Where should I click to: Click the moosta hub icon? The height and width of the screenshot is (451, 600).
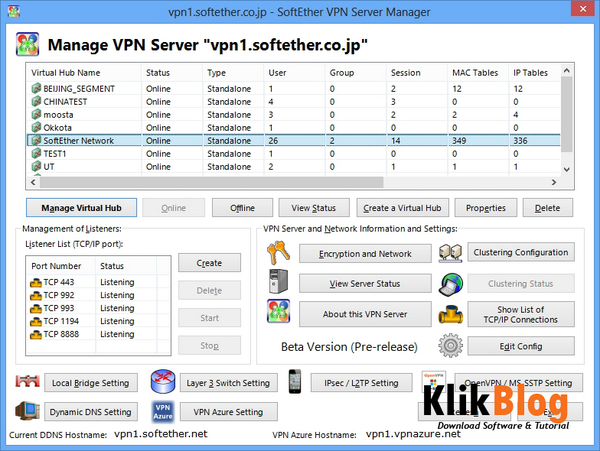pyautogui.click(x=36, y=114)
